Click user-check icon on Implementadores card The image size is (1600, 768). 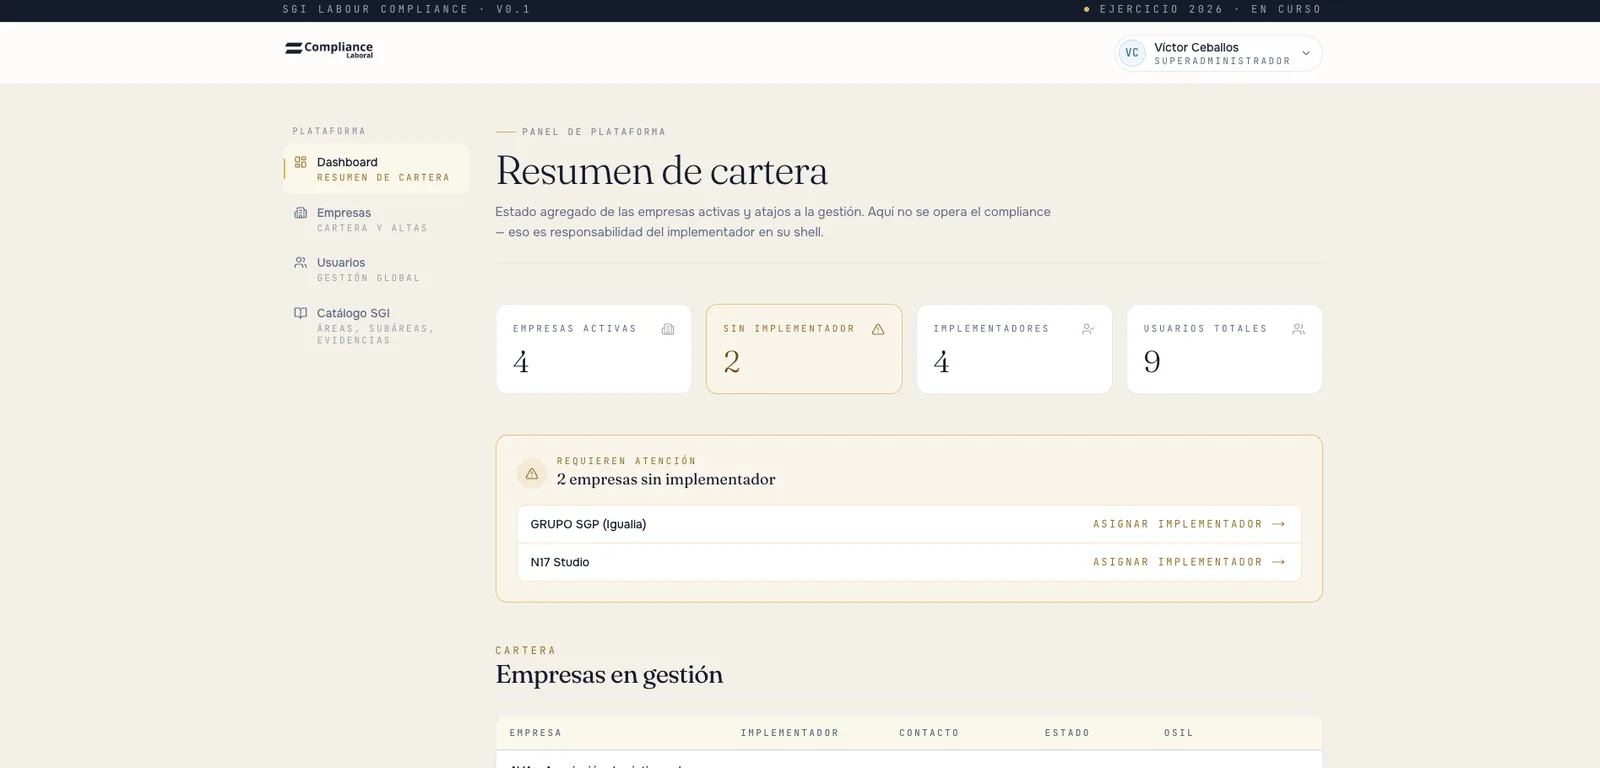(x=1088, y=329)
